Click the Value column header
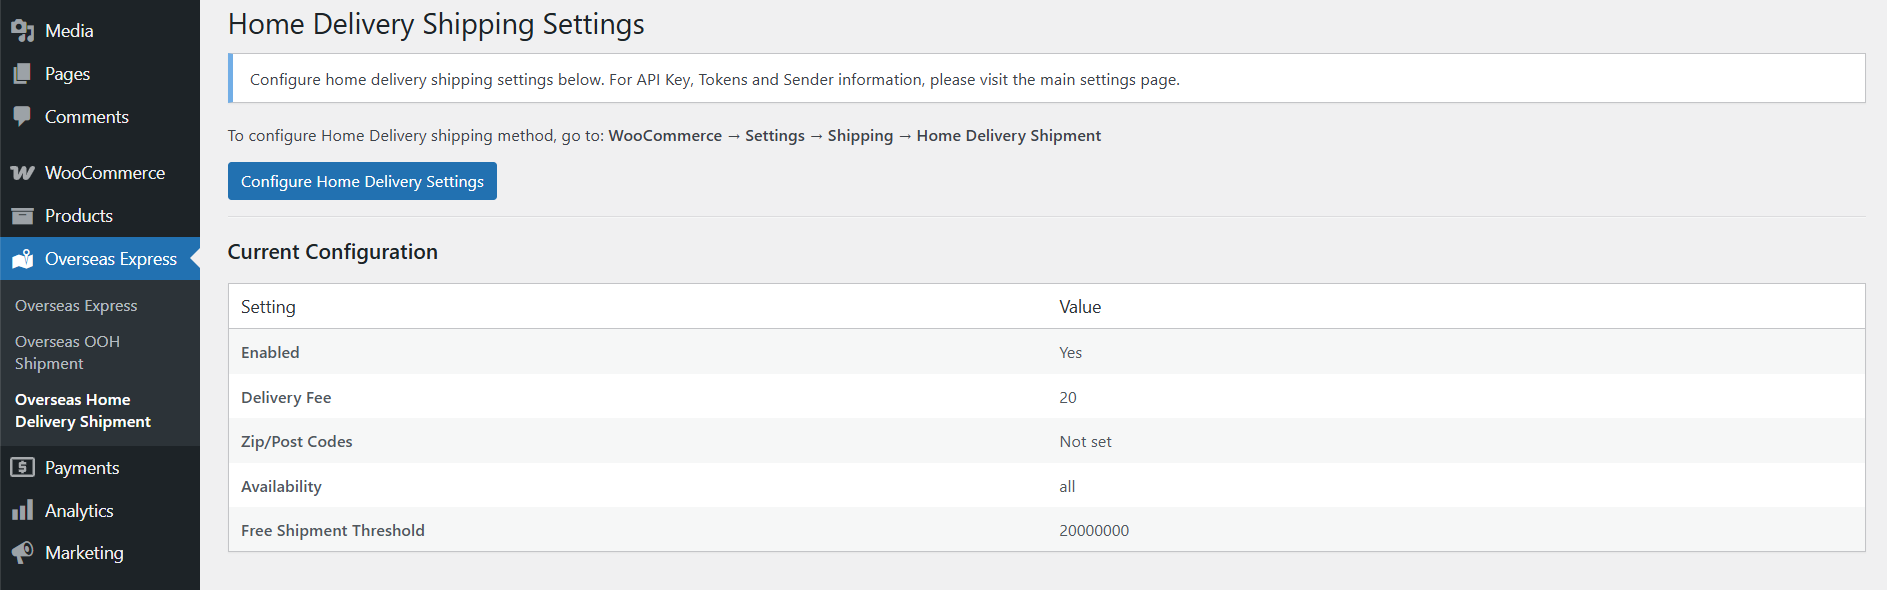The height and width of the screenshot is (590, 1887). pos(1080,306)
